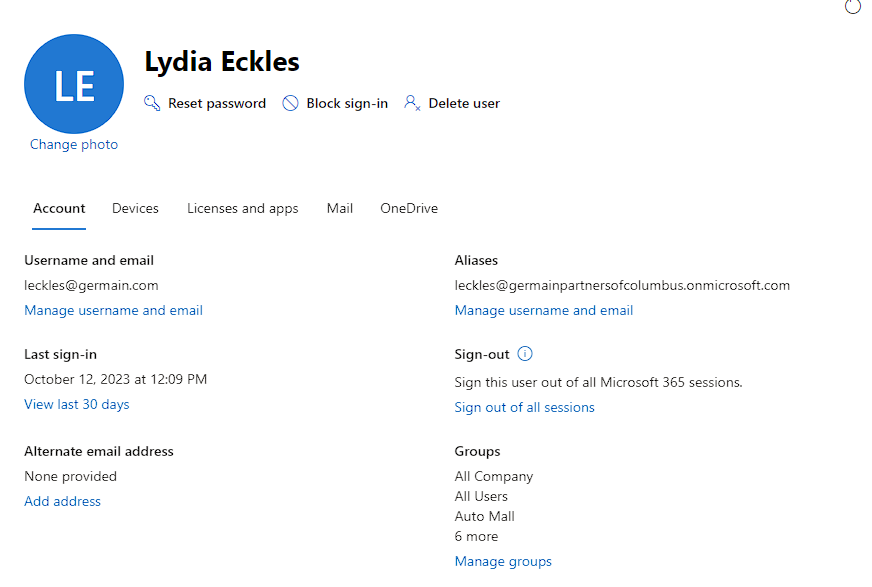Select the Account tab
Image resolution: width=872 pixels, height=587 pixels.
coord(59,208)
